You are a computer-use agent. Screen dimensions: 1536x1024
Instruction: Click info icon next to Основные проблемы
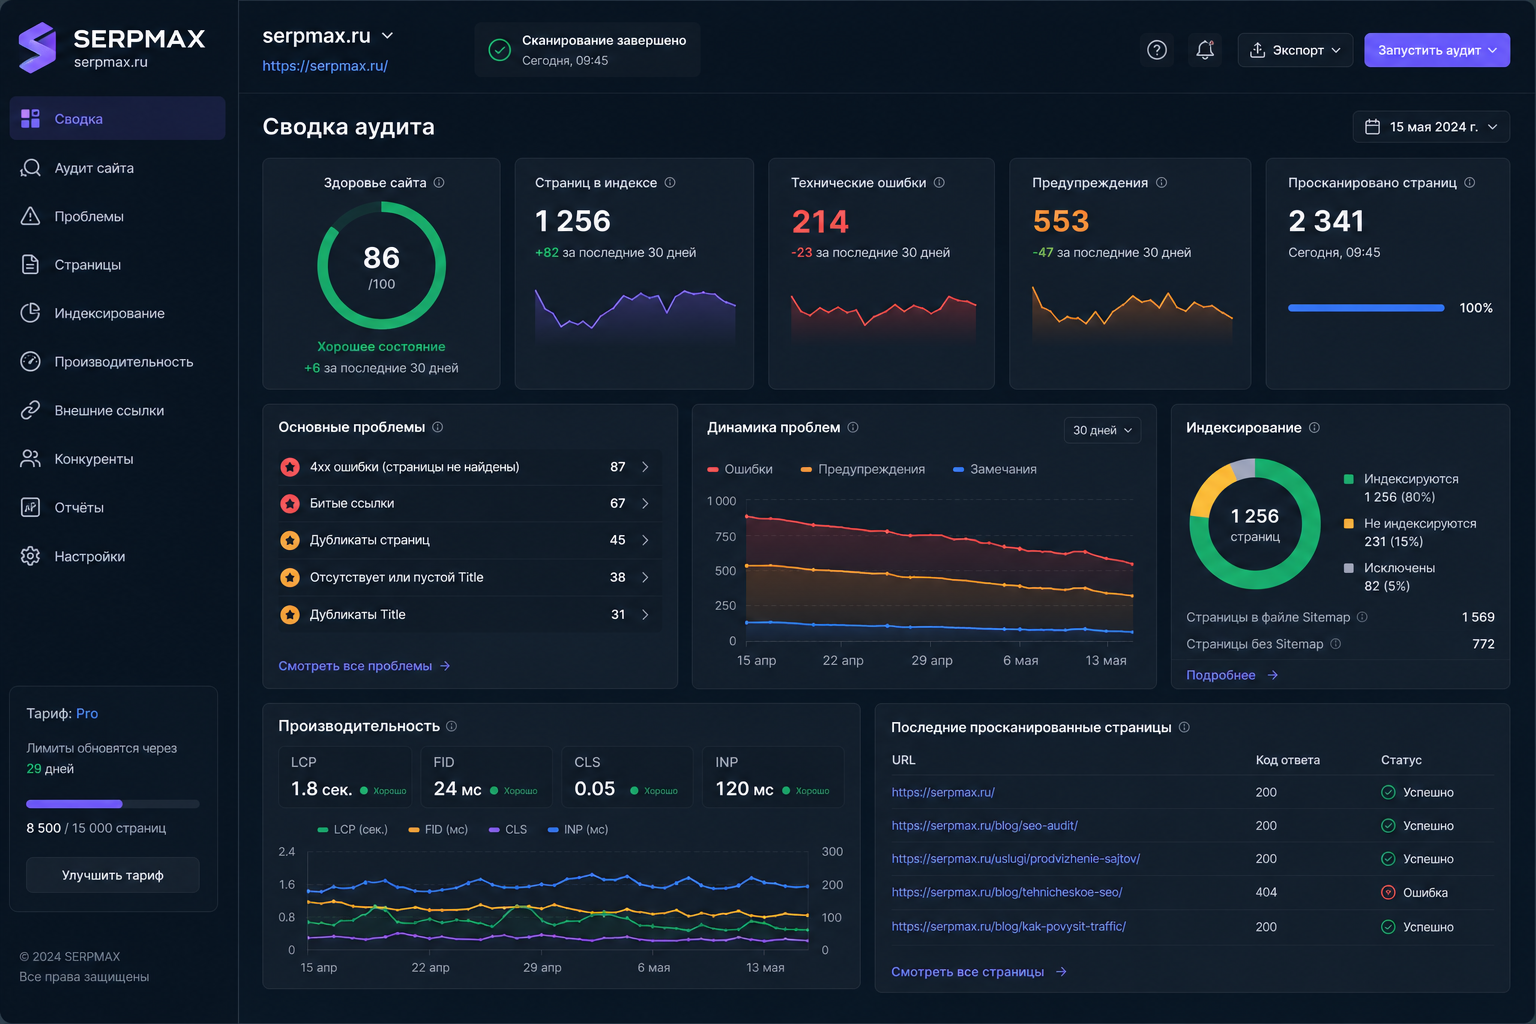(438, 427)
